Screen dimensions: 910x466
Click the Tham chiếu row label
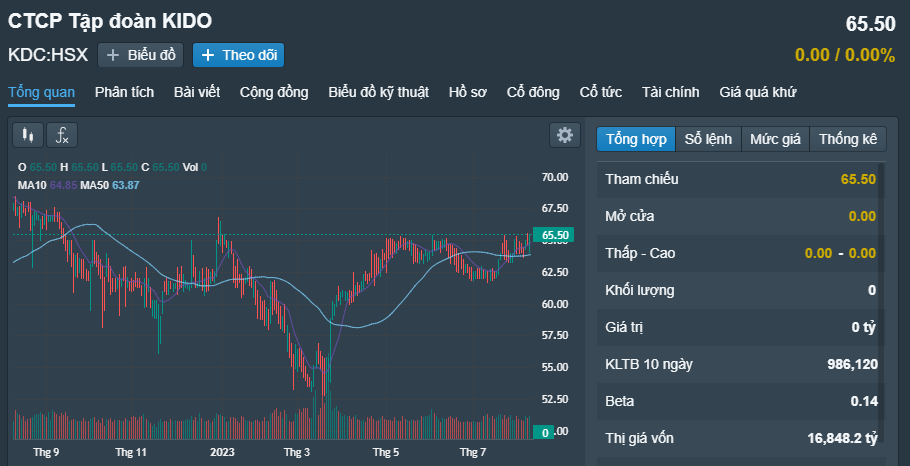click(641, 179)
